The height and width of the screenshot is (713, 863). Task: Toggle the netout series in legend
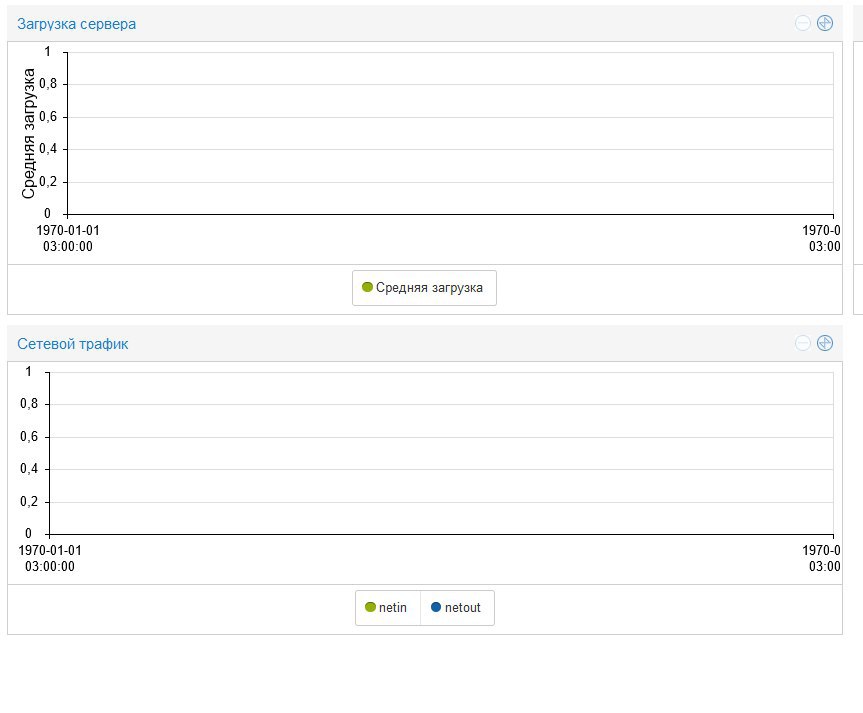tap(457, 607)
